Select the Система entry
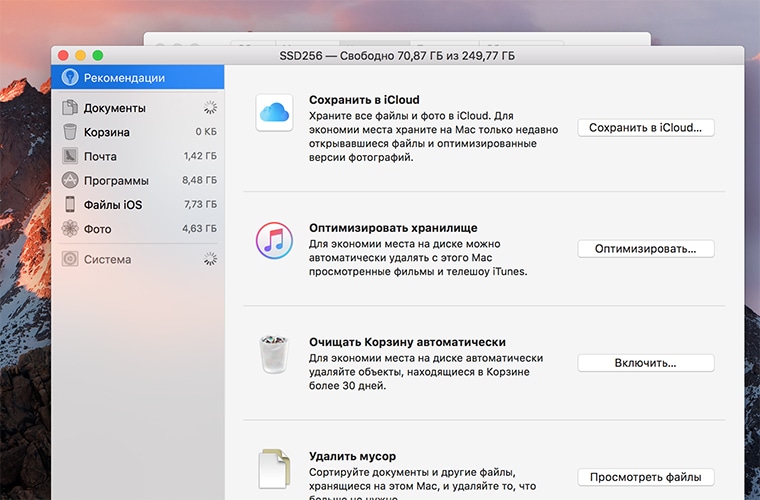This screenshot has width=760, height=500. tap(138, 259)
